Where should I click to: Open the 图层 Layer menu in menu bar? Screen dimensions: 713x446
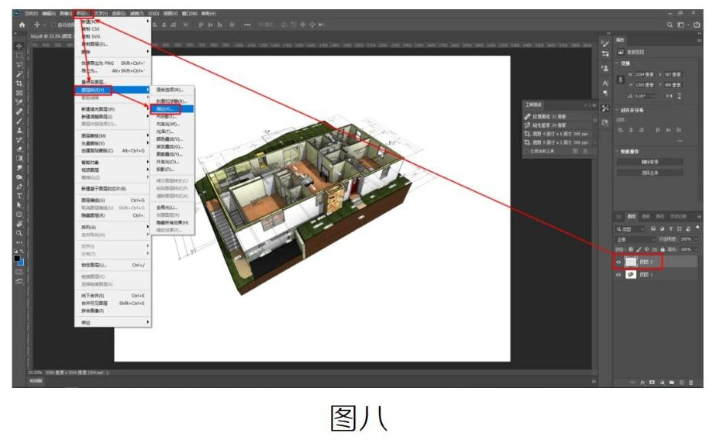(83, 14)
